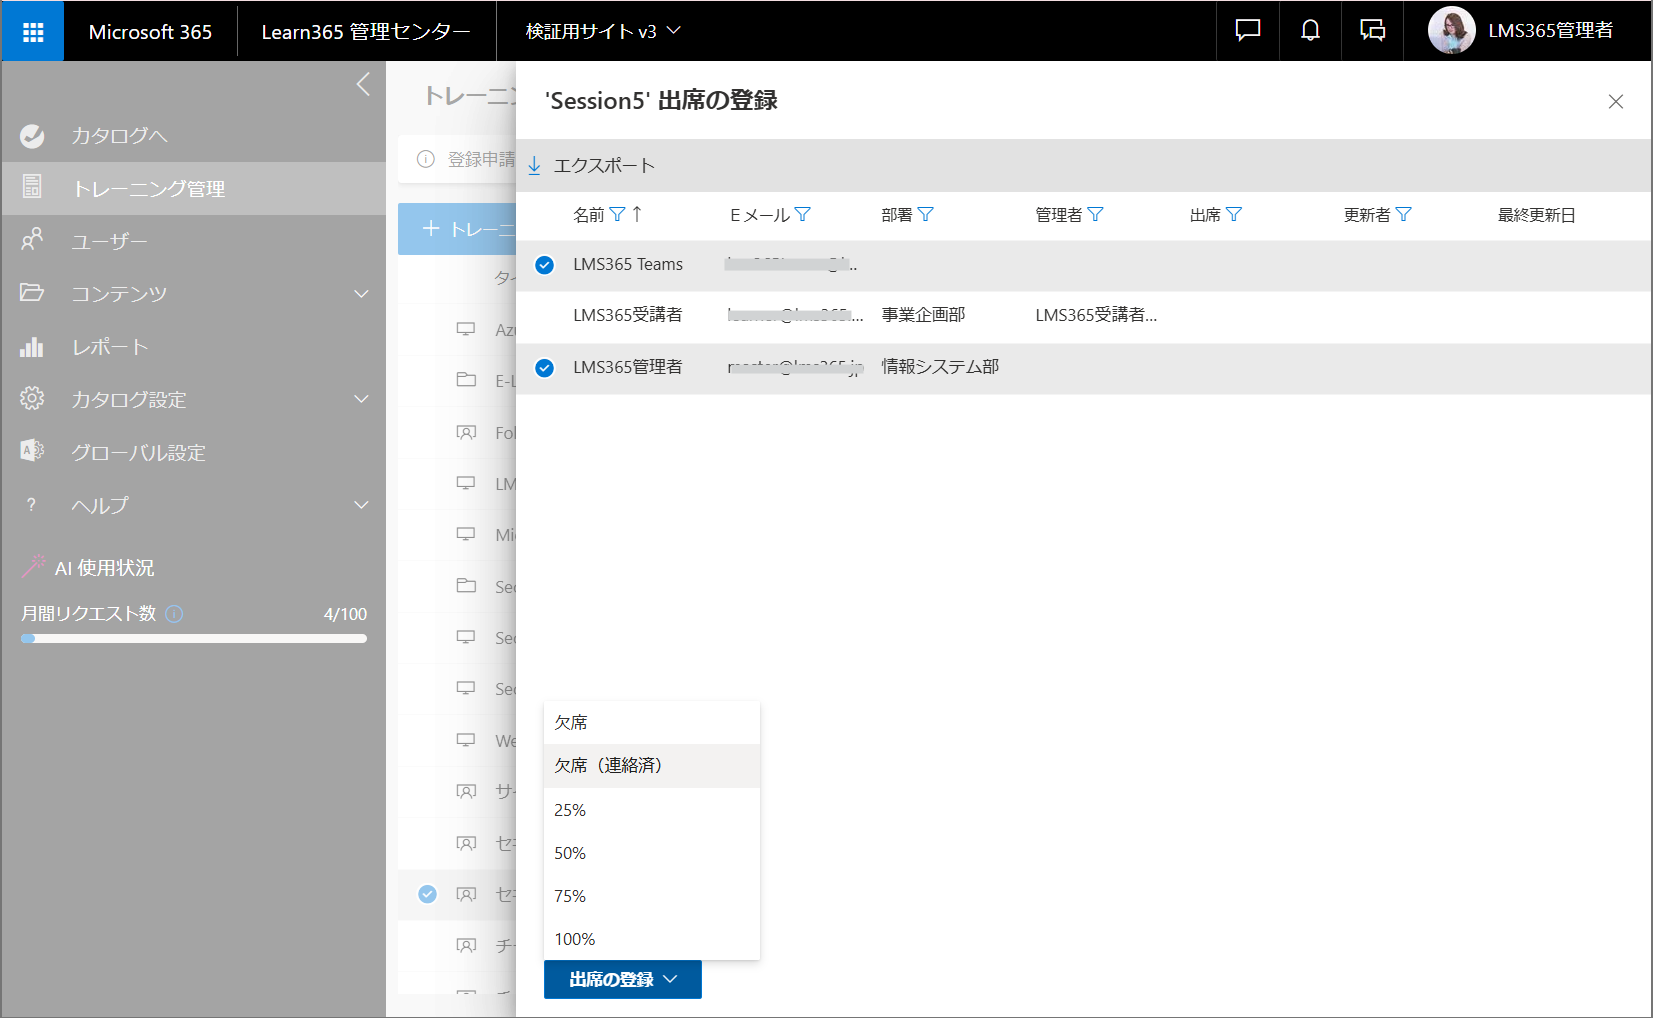Click the レポート bar chart icon
The image size is (1653, 1018).
[32, 347]
